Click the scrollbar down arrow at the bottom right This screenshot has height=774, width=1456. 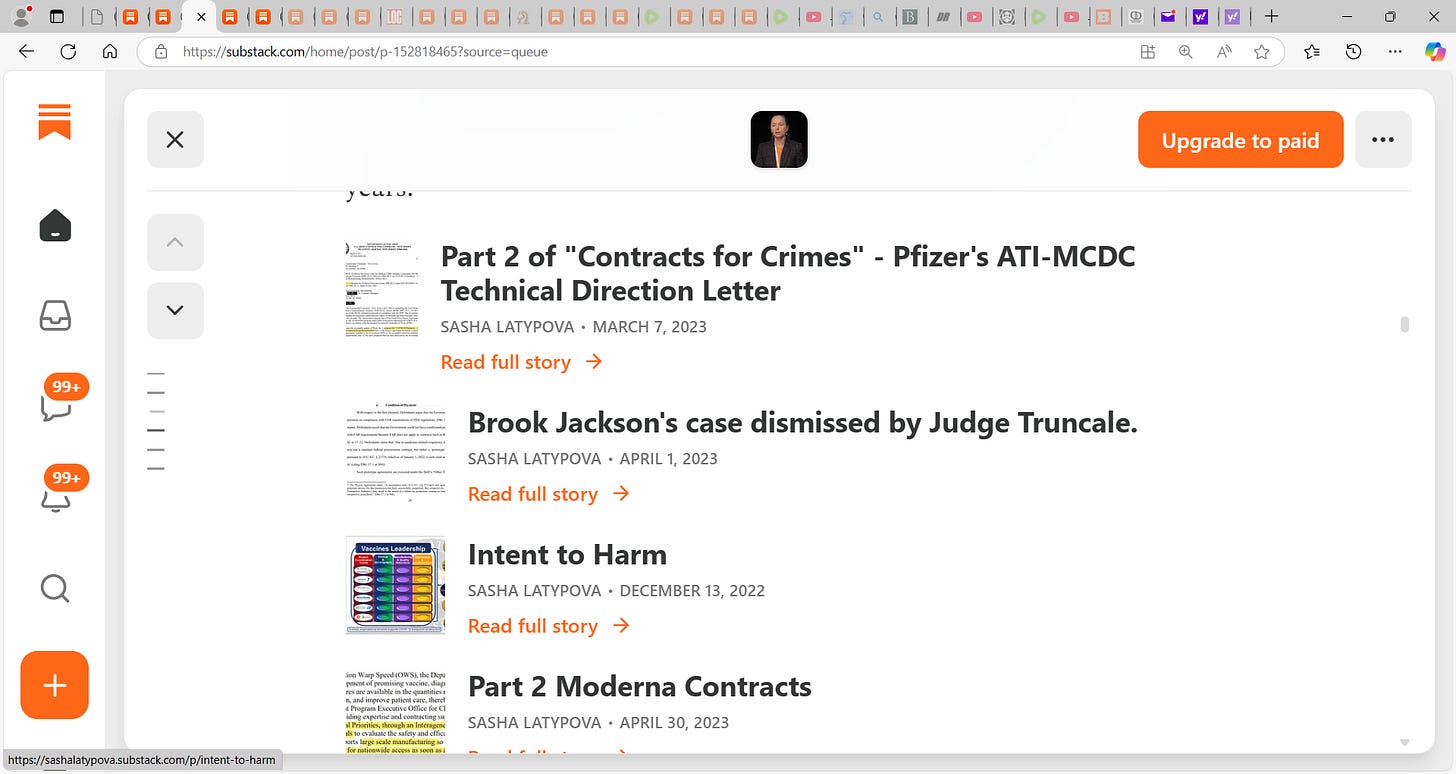pos(1404,743)
